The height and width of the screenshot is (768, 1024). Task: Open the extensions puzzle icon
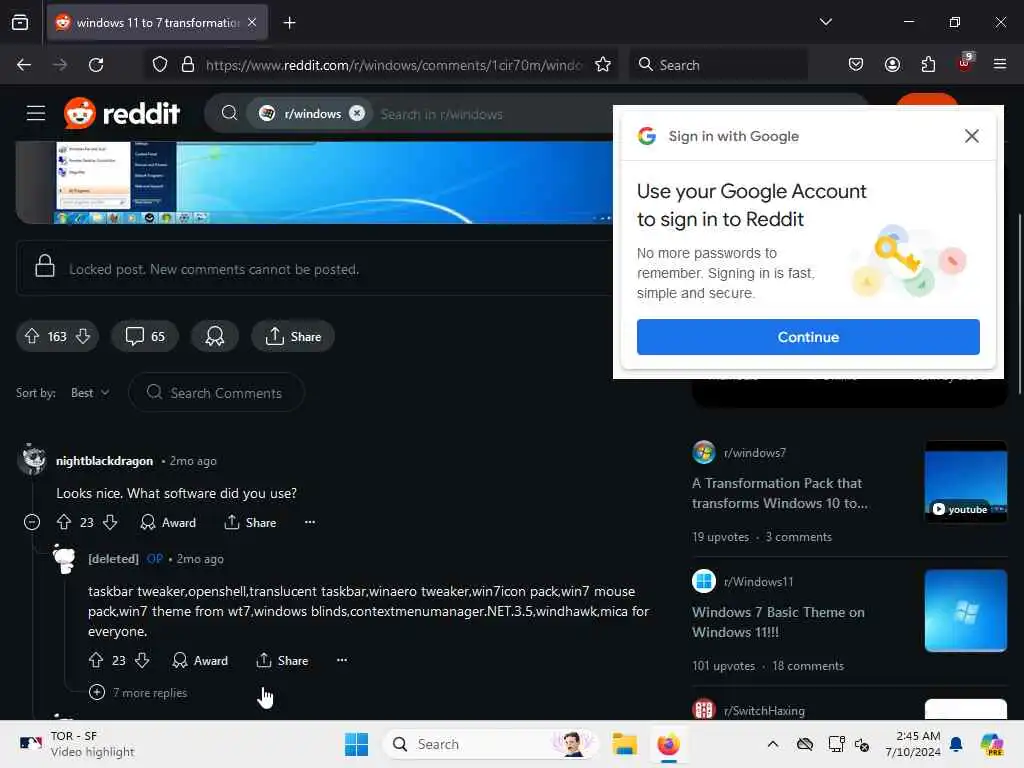[928, 65]
